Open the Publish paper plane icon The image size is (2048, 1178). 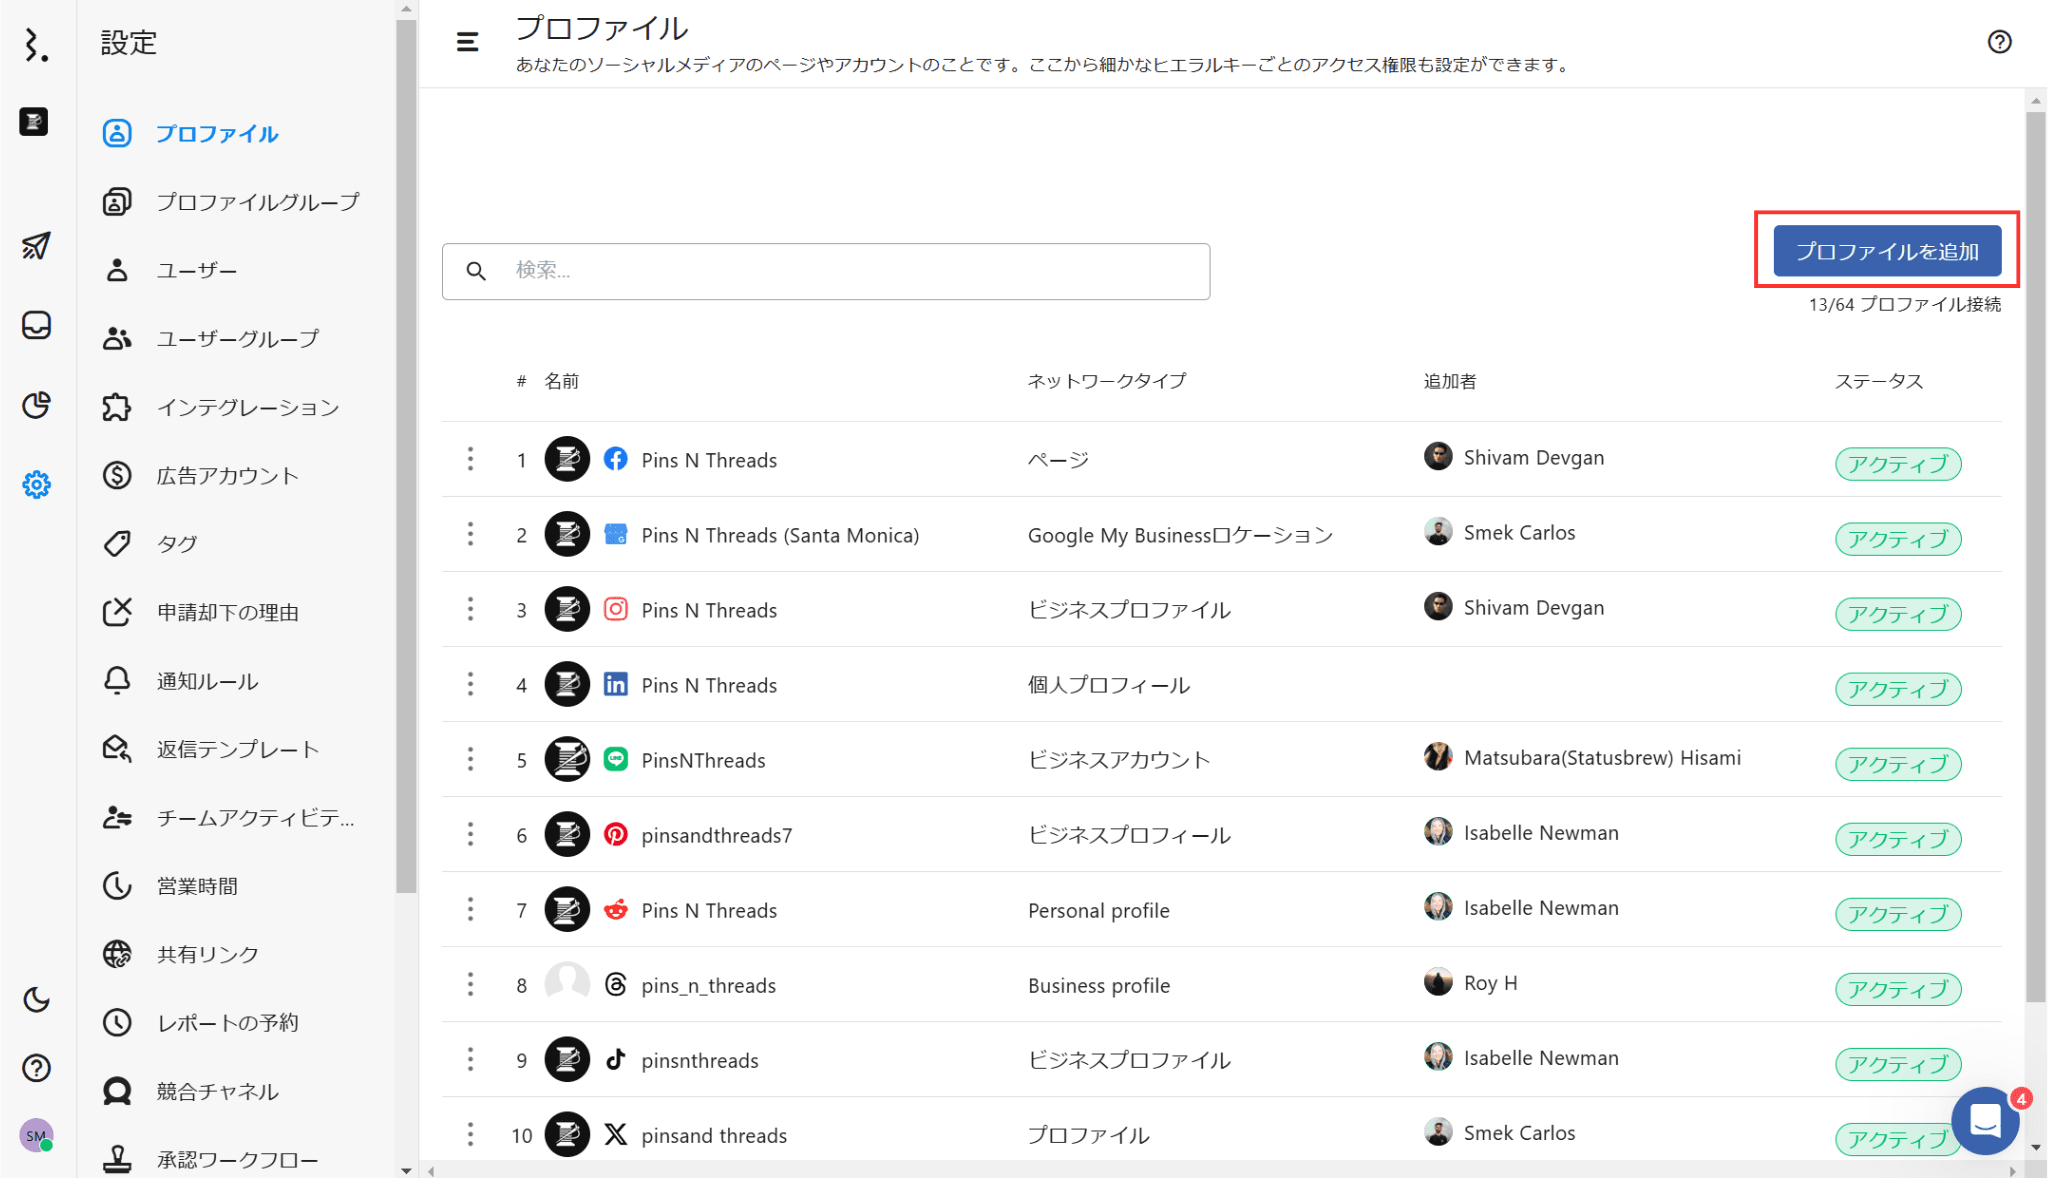tap(36, 246)
